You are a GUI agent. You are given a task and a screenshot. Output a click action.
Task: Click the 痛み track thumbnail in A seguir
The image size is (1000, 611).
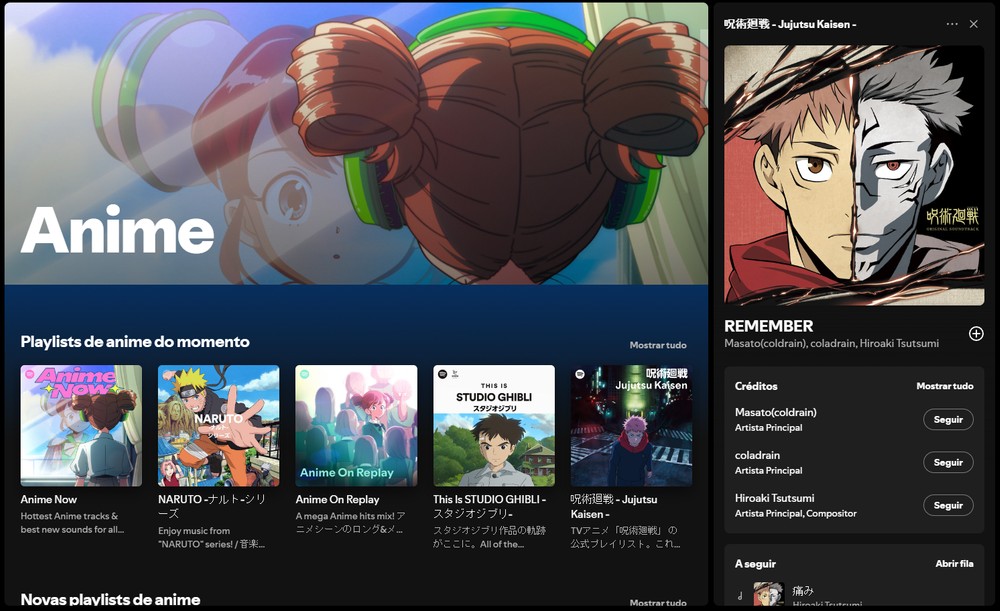pyautogui.click(x=768, y=594)
